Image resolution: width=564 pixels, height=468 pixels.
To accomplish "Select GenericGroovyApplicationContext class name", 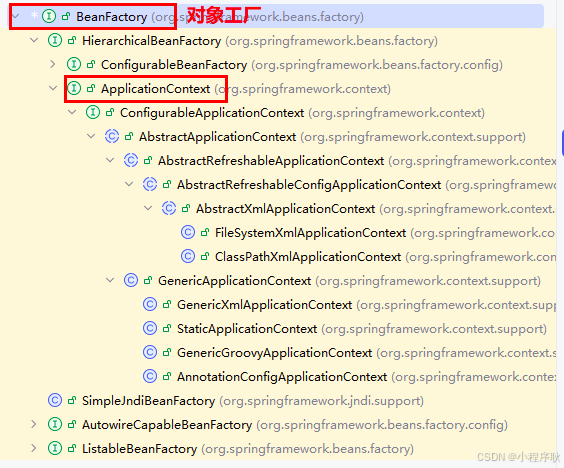I will 274,353.
